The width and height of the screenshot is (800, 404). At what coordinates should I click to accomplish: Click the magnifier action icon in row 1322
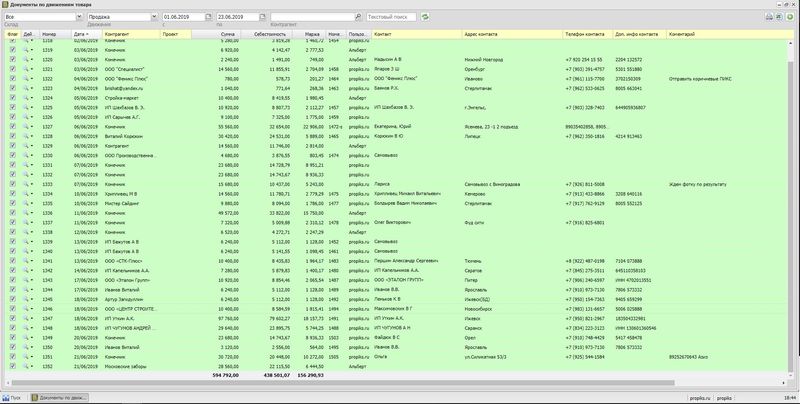(26, 79)
